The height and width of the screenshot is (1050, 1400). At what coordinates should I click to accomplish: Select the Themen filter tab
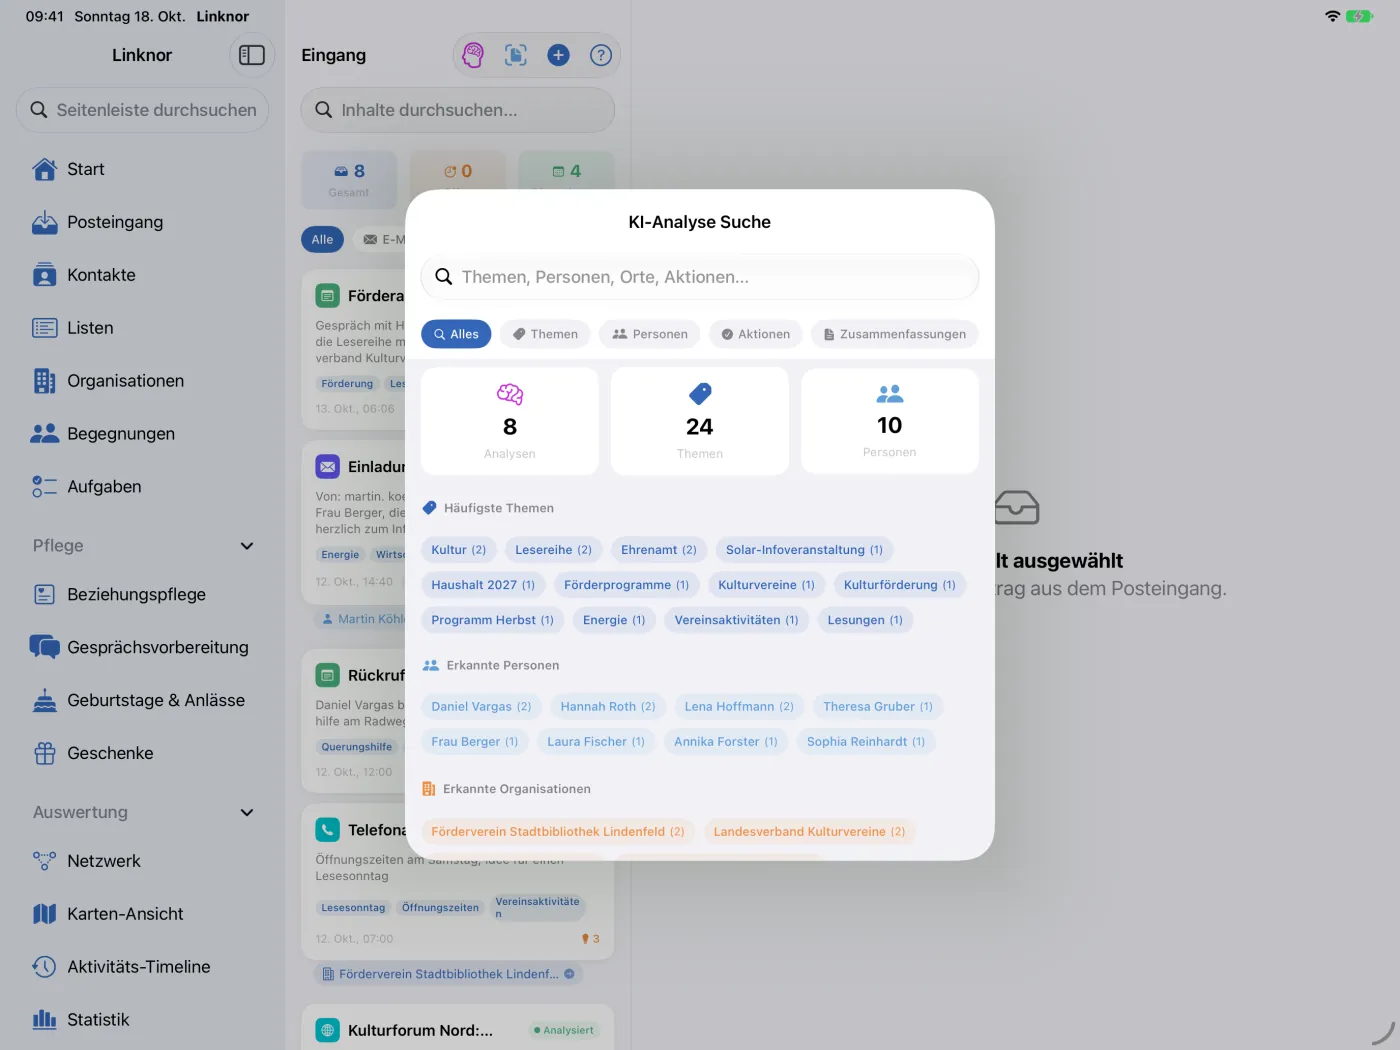coord(545,334)
